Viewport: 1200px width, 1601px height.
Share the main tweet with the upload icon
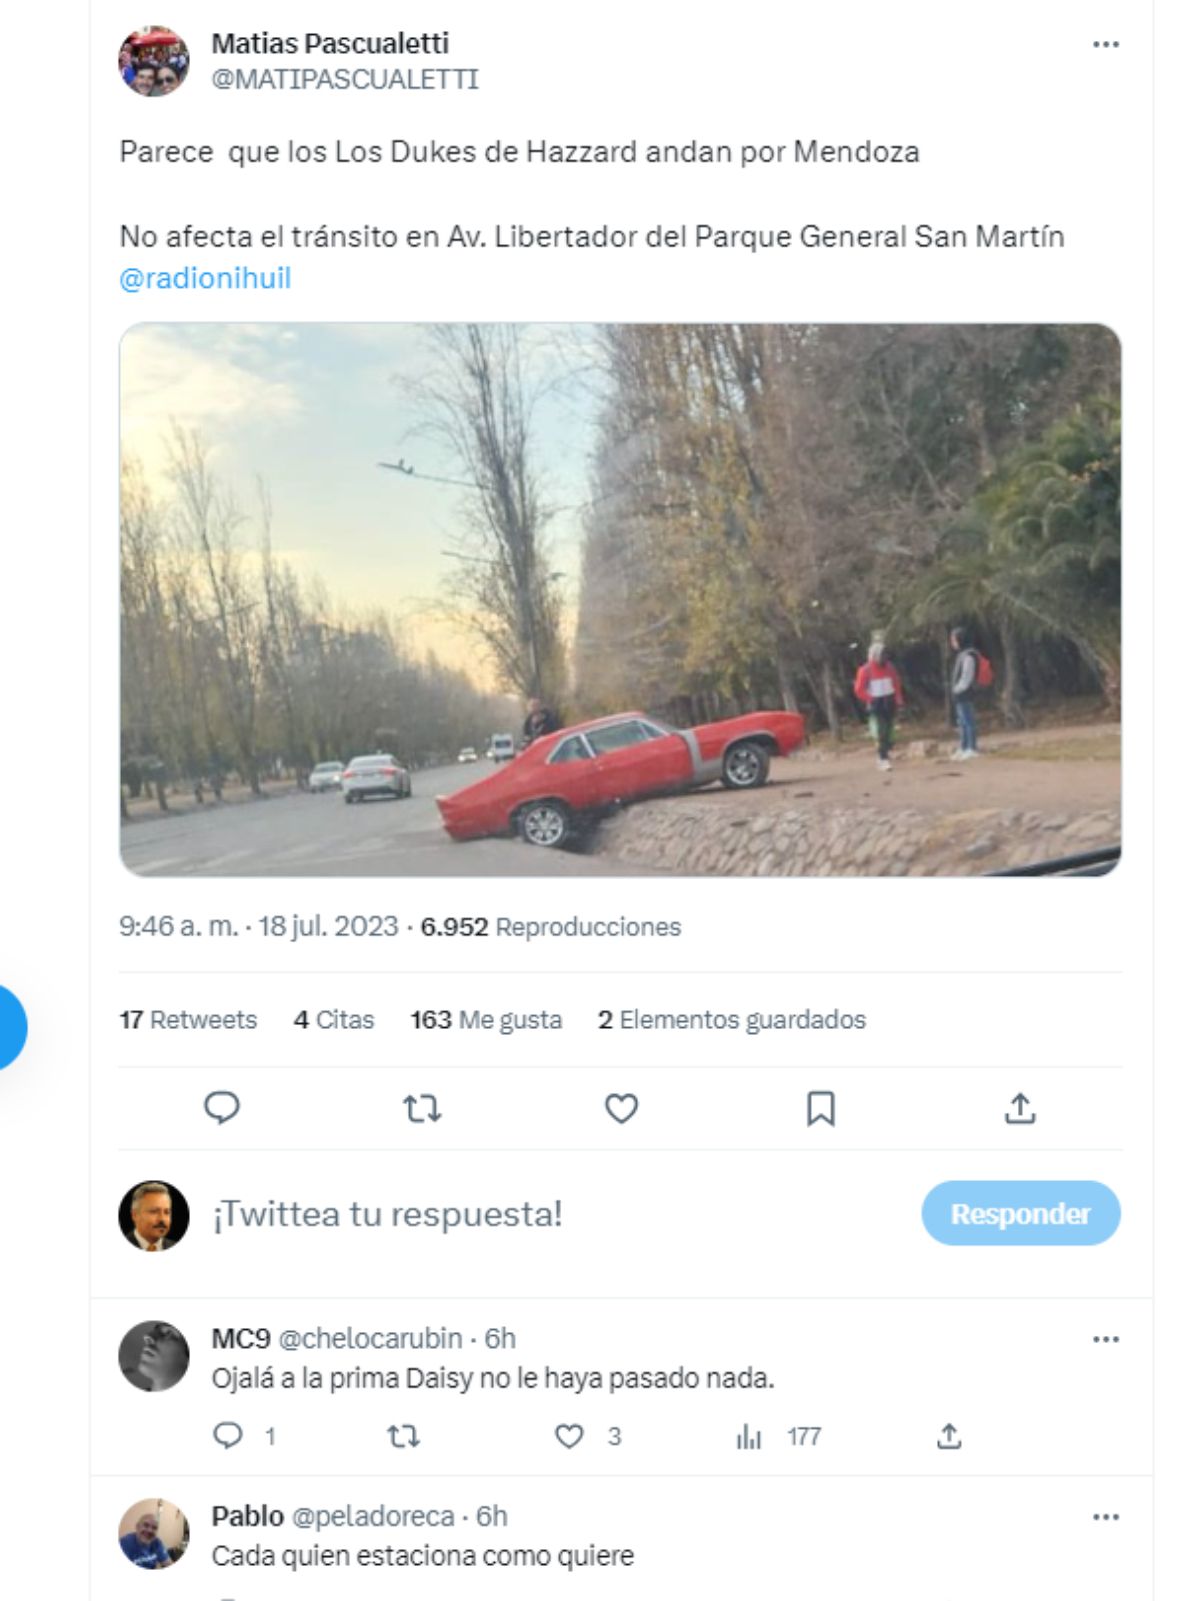(1020, 1107)
